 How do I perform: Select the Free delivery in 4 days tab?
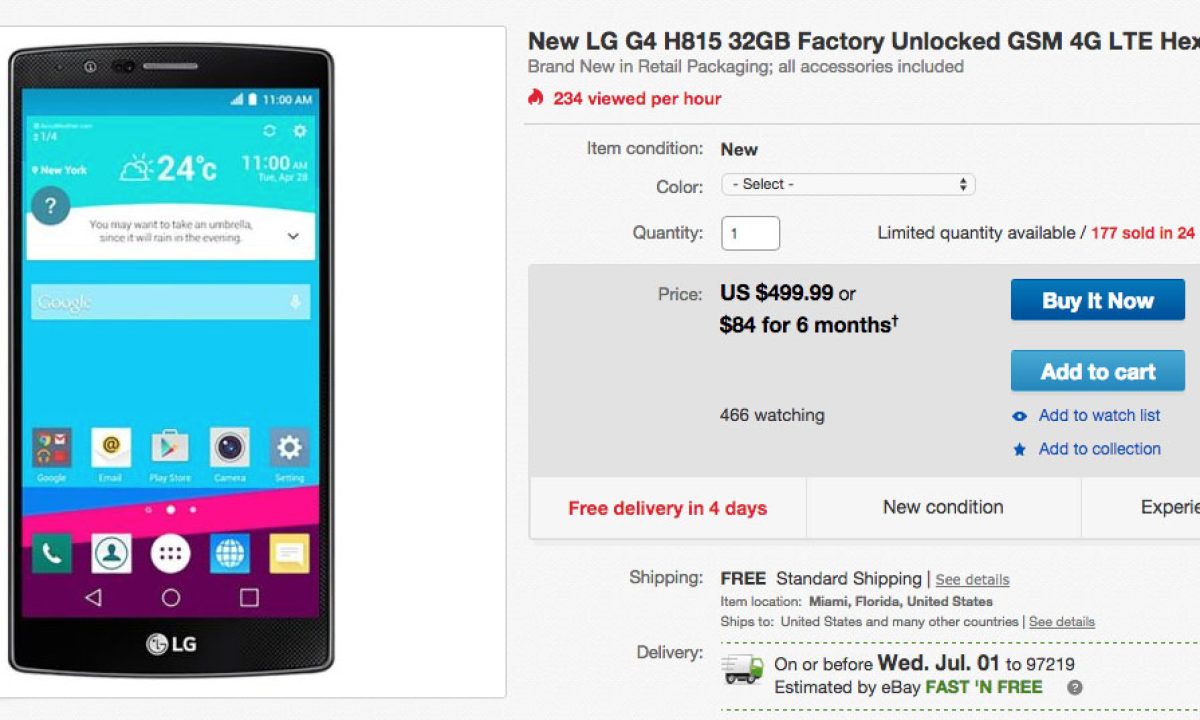(x=668, y=508)
